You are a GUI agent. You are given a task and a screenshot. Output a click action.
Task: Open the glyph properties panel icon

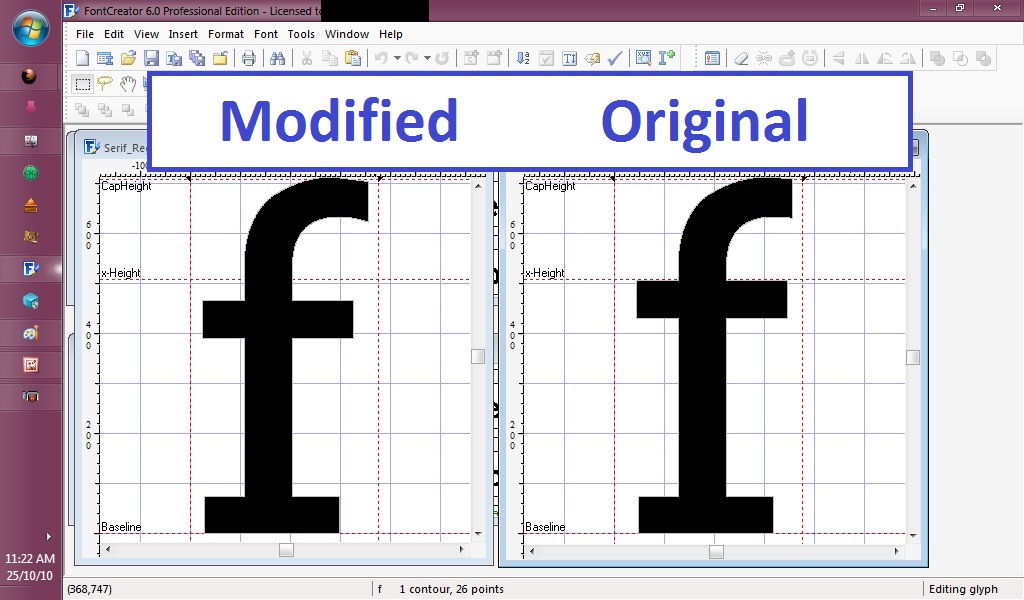tap(712, 59)
